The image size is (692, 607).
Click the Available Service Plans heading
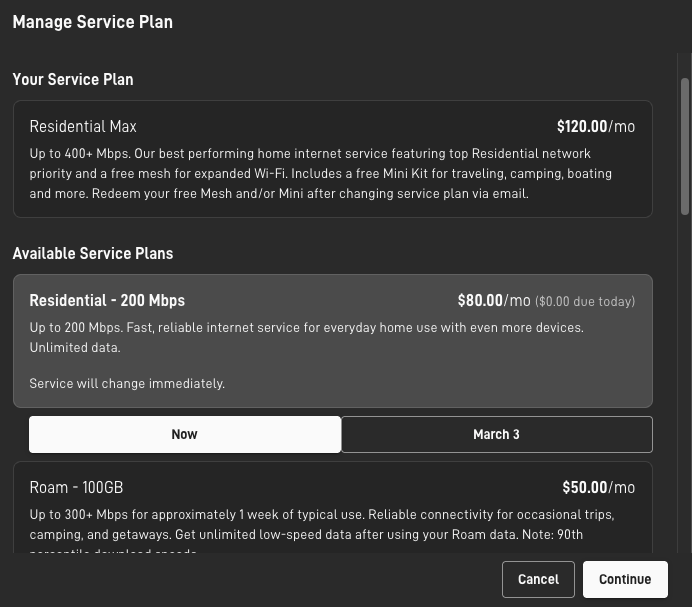(93, 253)
